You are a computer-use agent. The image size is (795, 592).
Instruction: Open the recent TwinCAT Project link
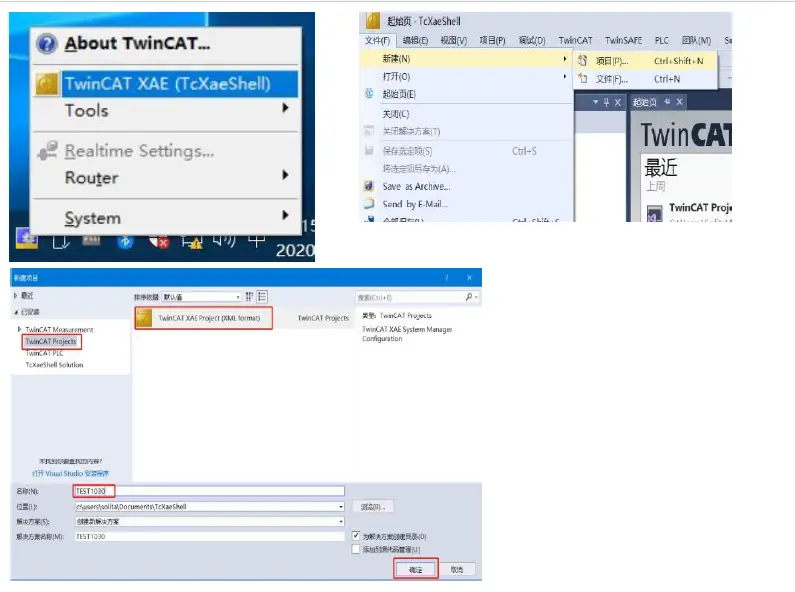pos(700,207)
